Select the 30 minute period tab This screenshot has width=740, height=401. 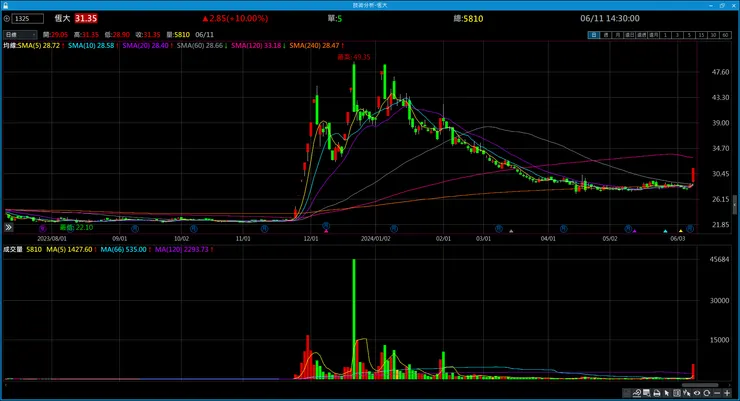[713, 35]
